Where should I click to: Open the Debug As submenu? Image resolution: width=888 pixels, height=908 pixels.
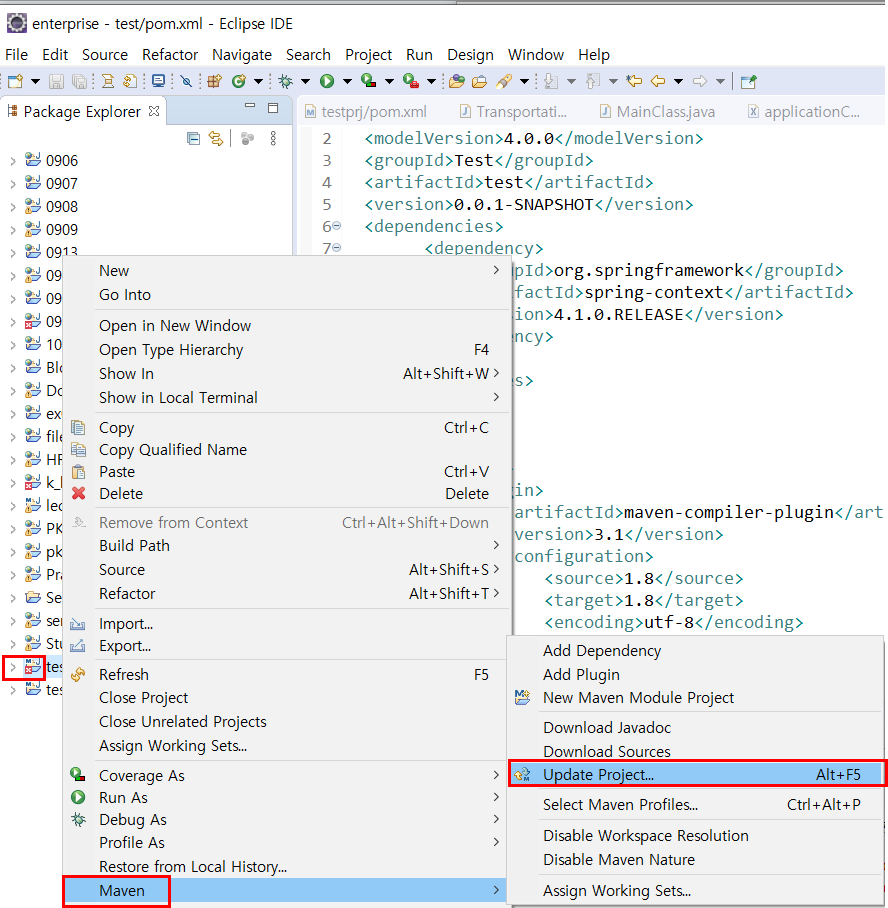pyautogui.click(x=287, y=820)
